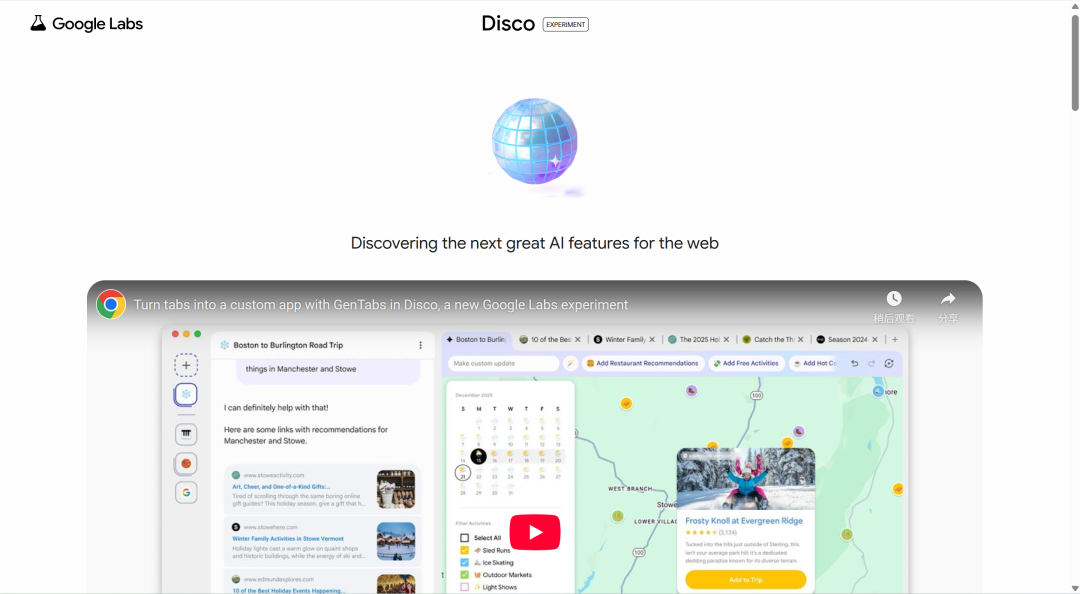The image size is (1080, 594).
Task: Uncheck the Sled Runs checkbox
Action: (x=464, y=550)
